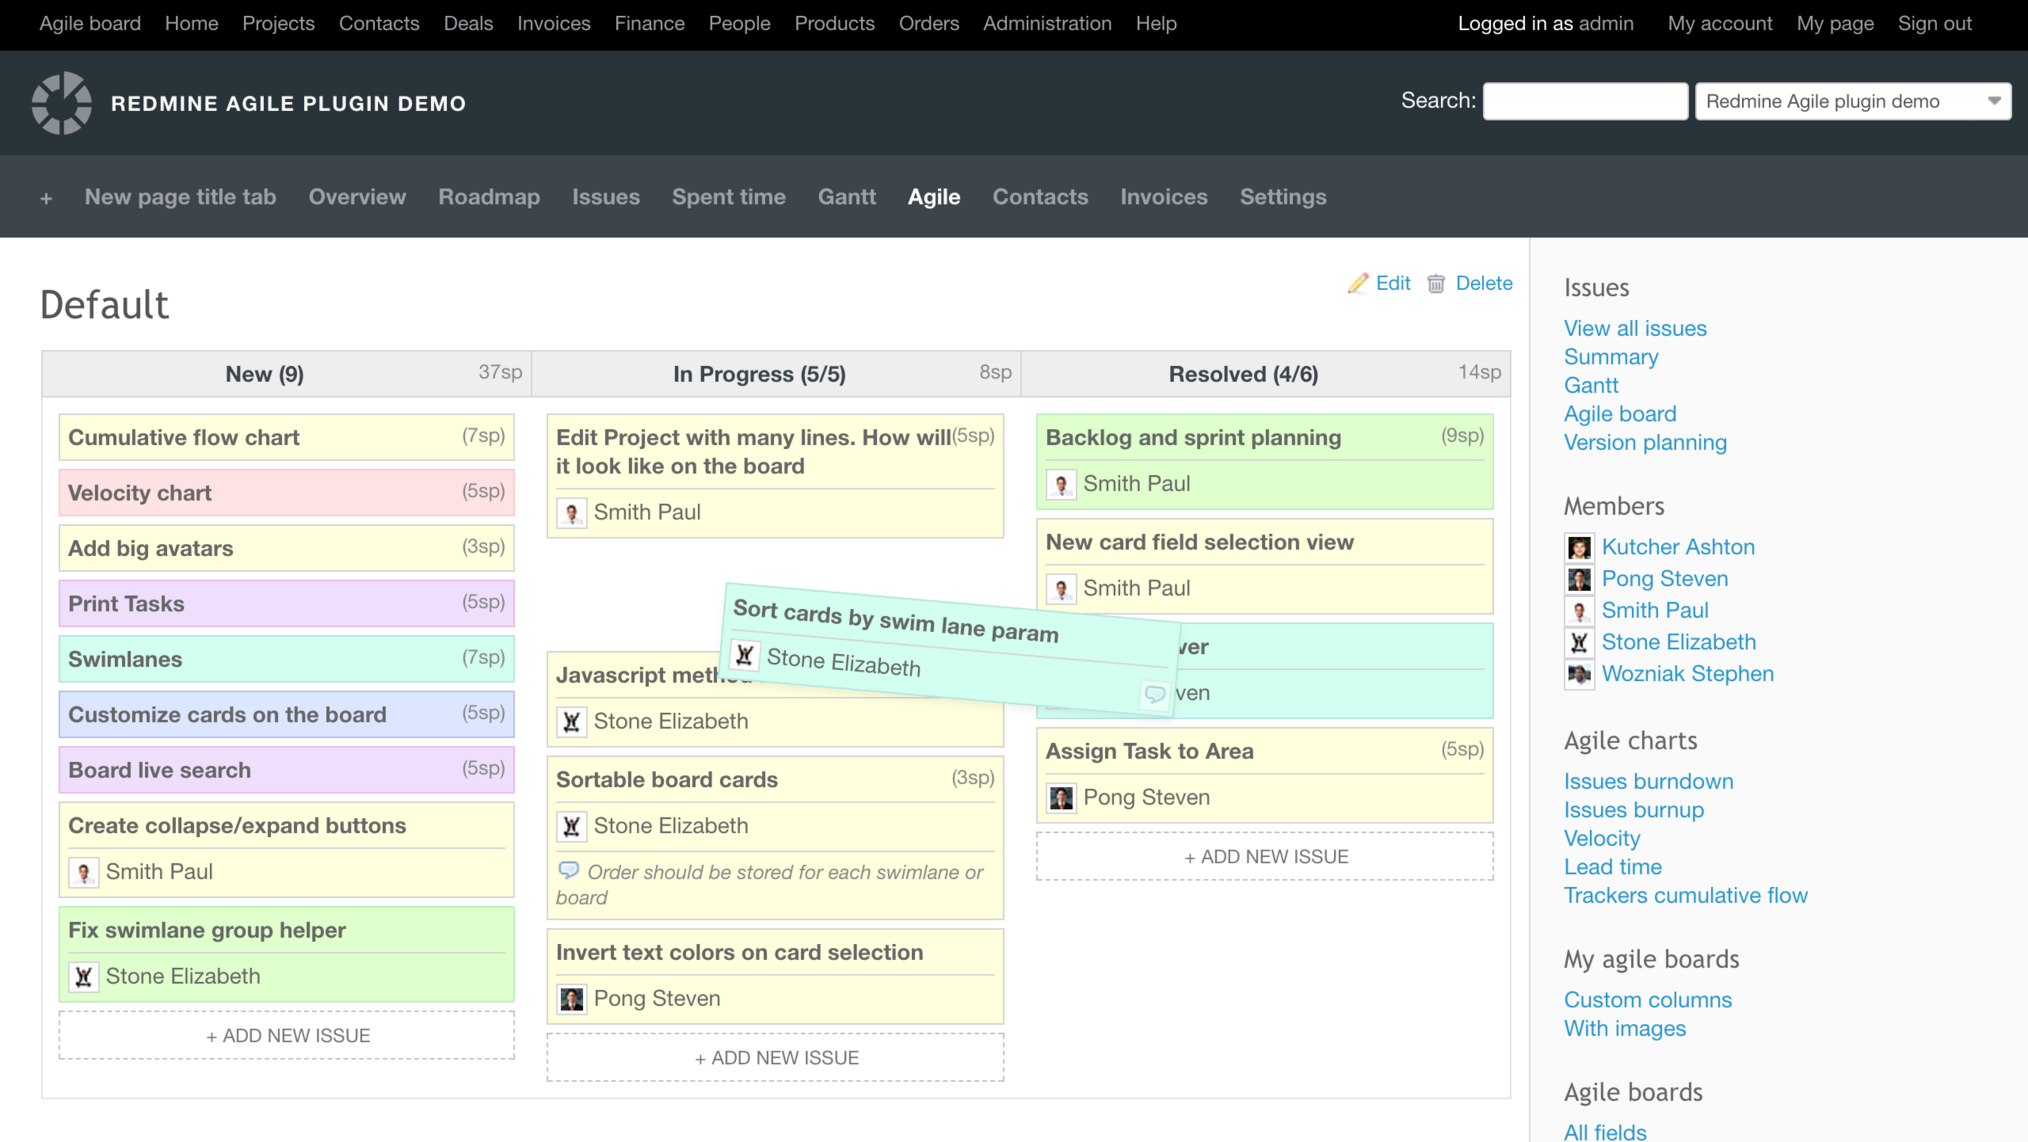The height and width of the screenshot is (1142, 2028).
Task: Click the Delete board icon
Action: coord(1436,281)
